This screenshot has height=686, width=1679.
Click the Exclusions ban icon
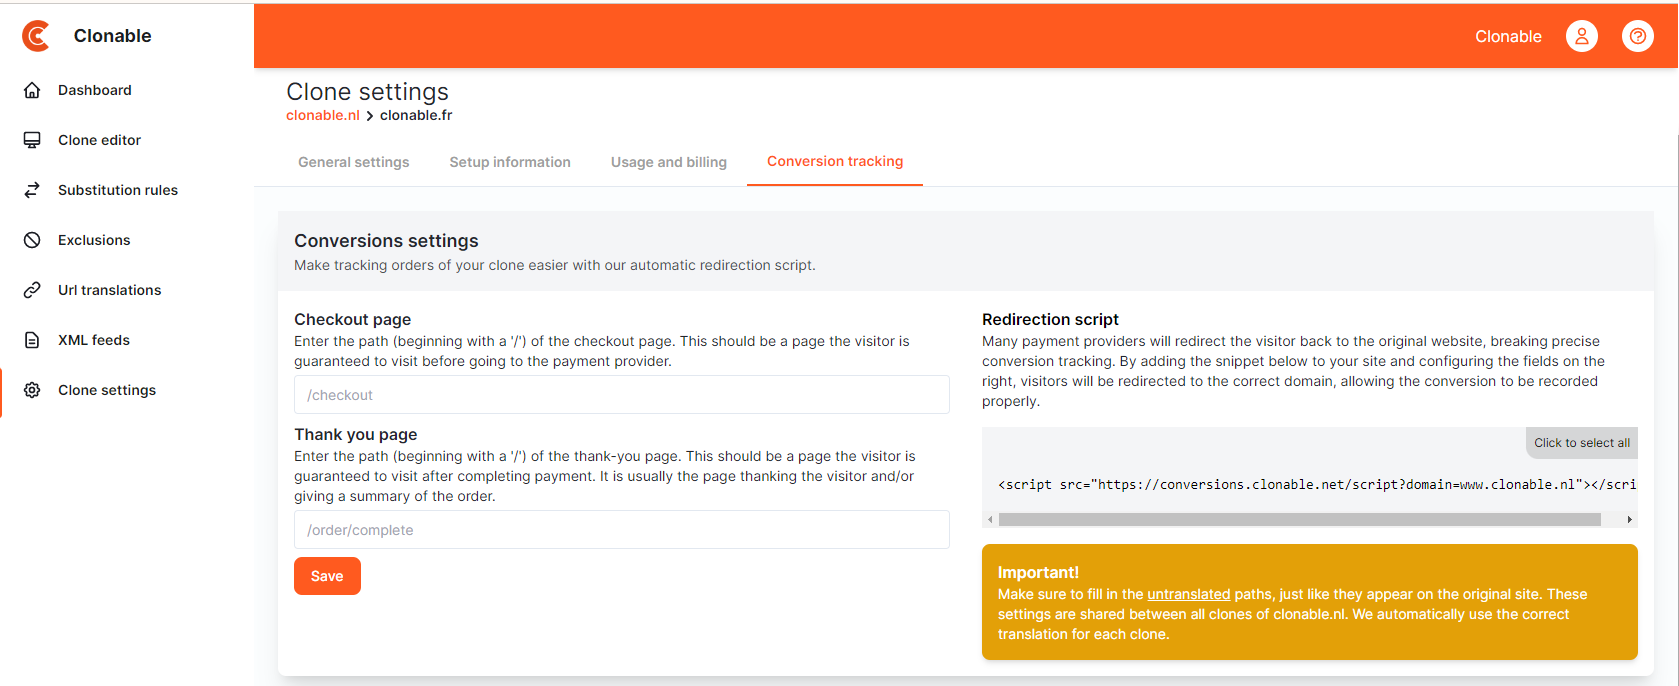click(32, 240)
